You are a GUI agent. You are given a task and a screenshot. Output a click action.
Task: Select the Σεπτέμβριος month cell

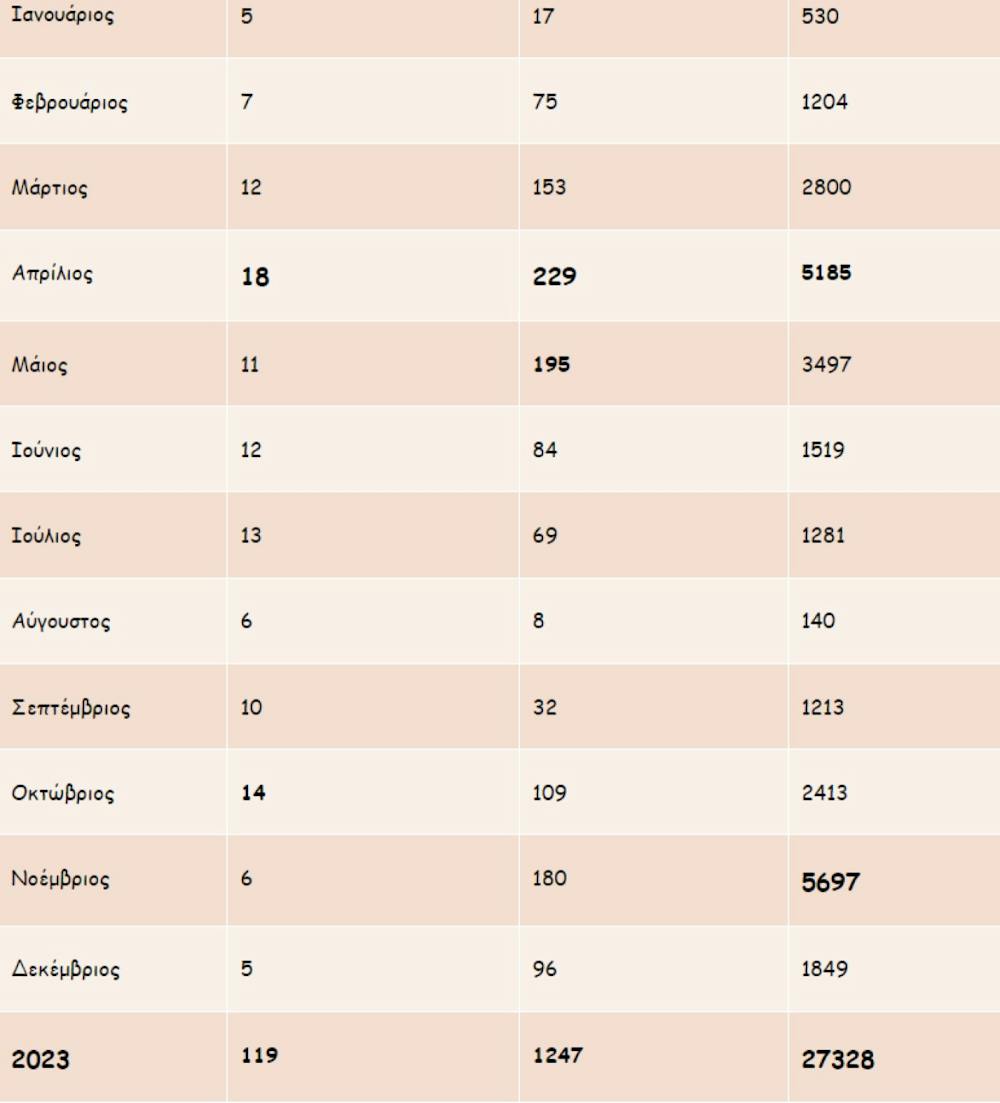[71, 708]
